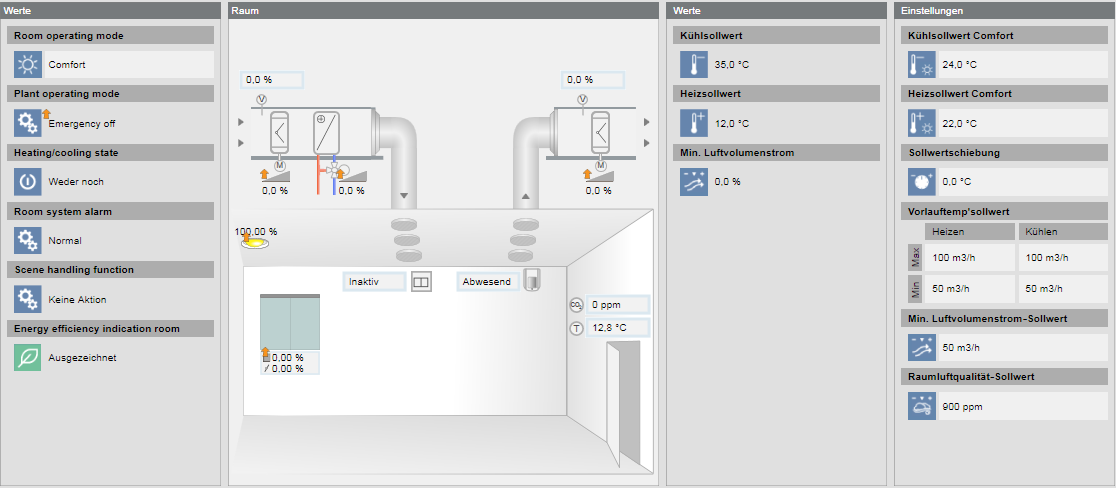Click the window contact icon next to Inaktiv
The height and width of the screenshot is (488, 1116).
[421, 282]
